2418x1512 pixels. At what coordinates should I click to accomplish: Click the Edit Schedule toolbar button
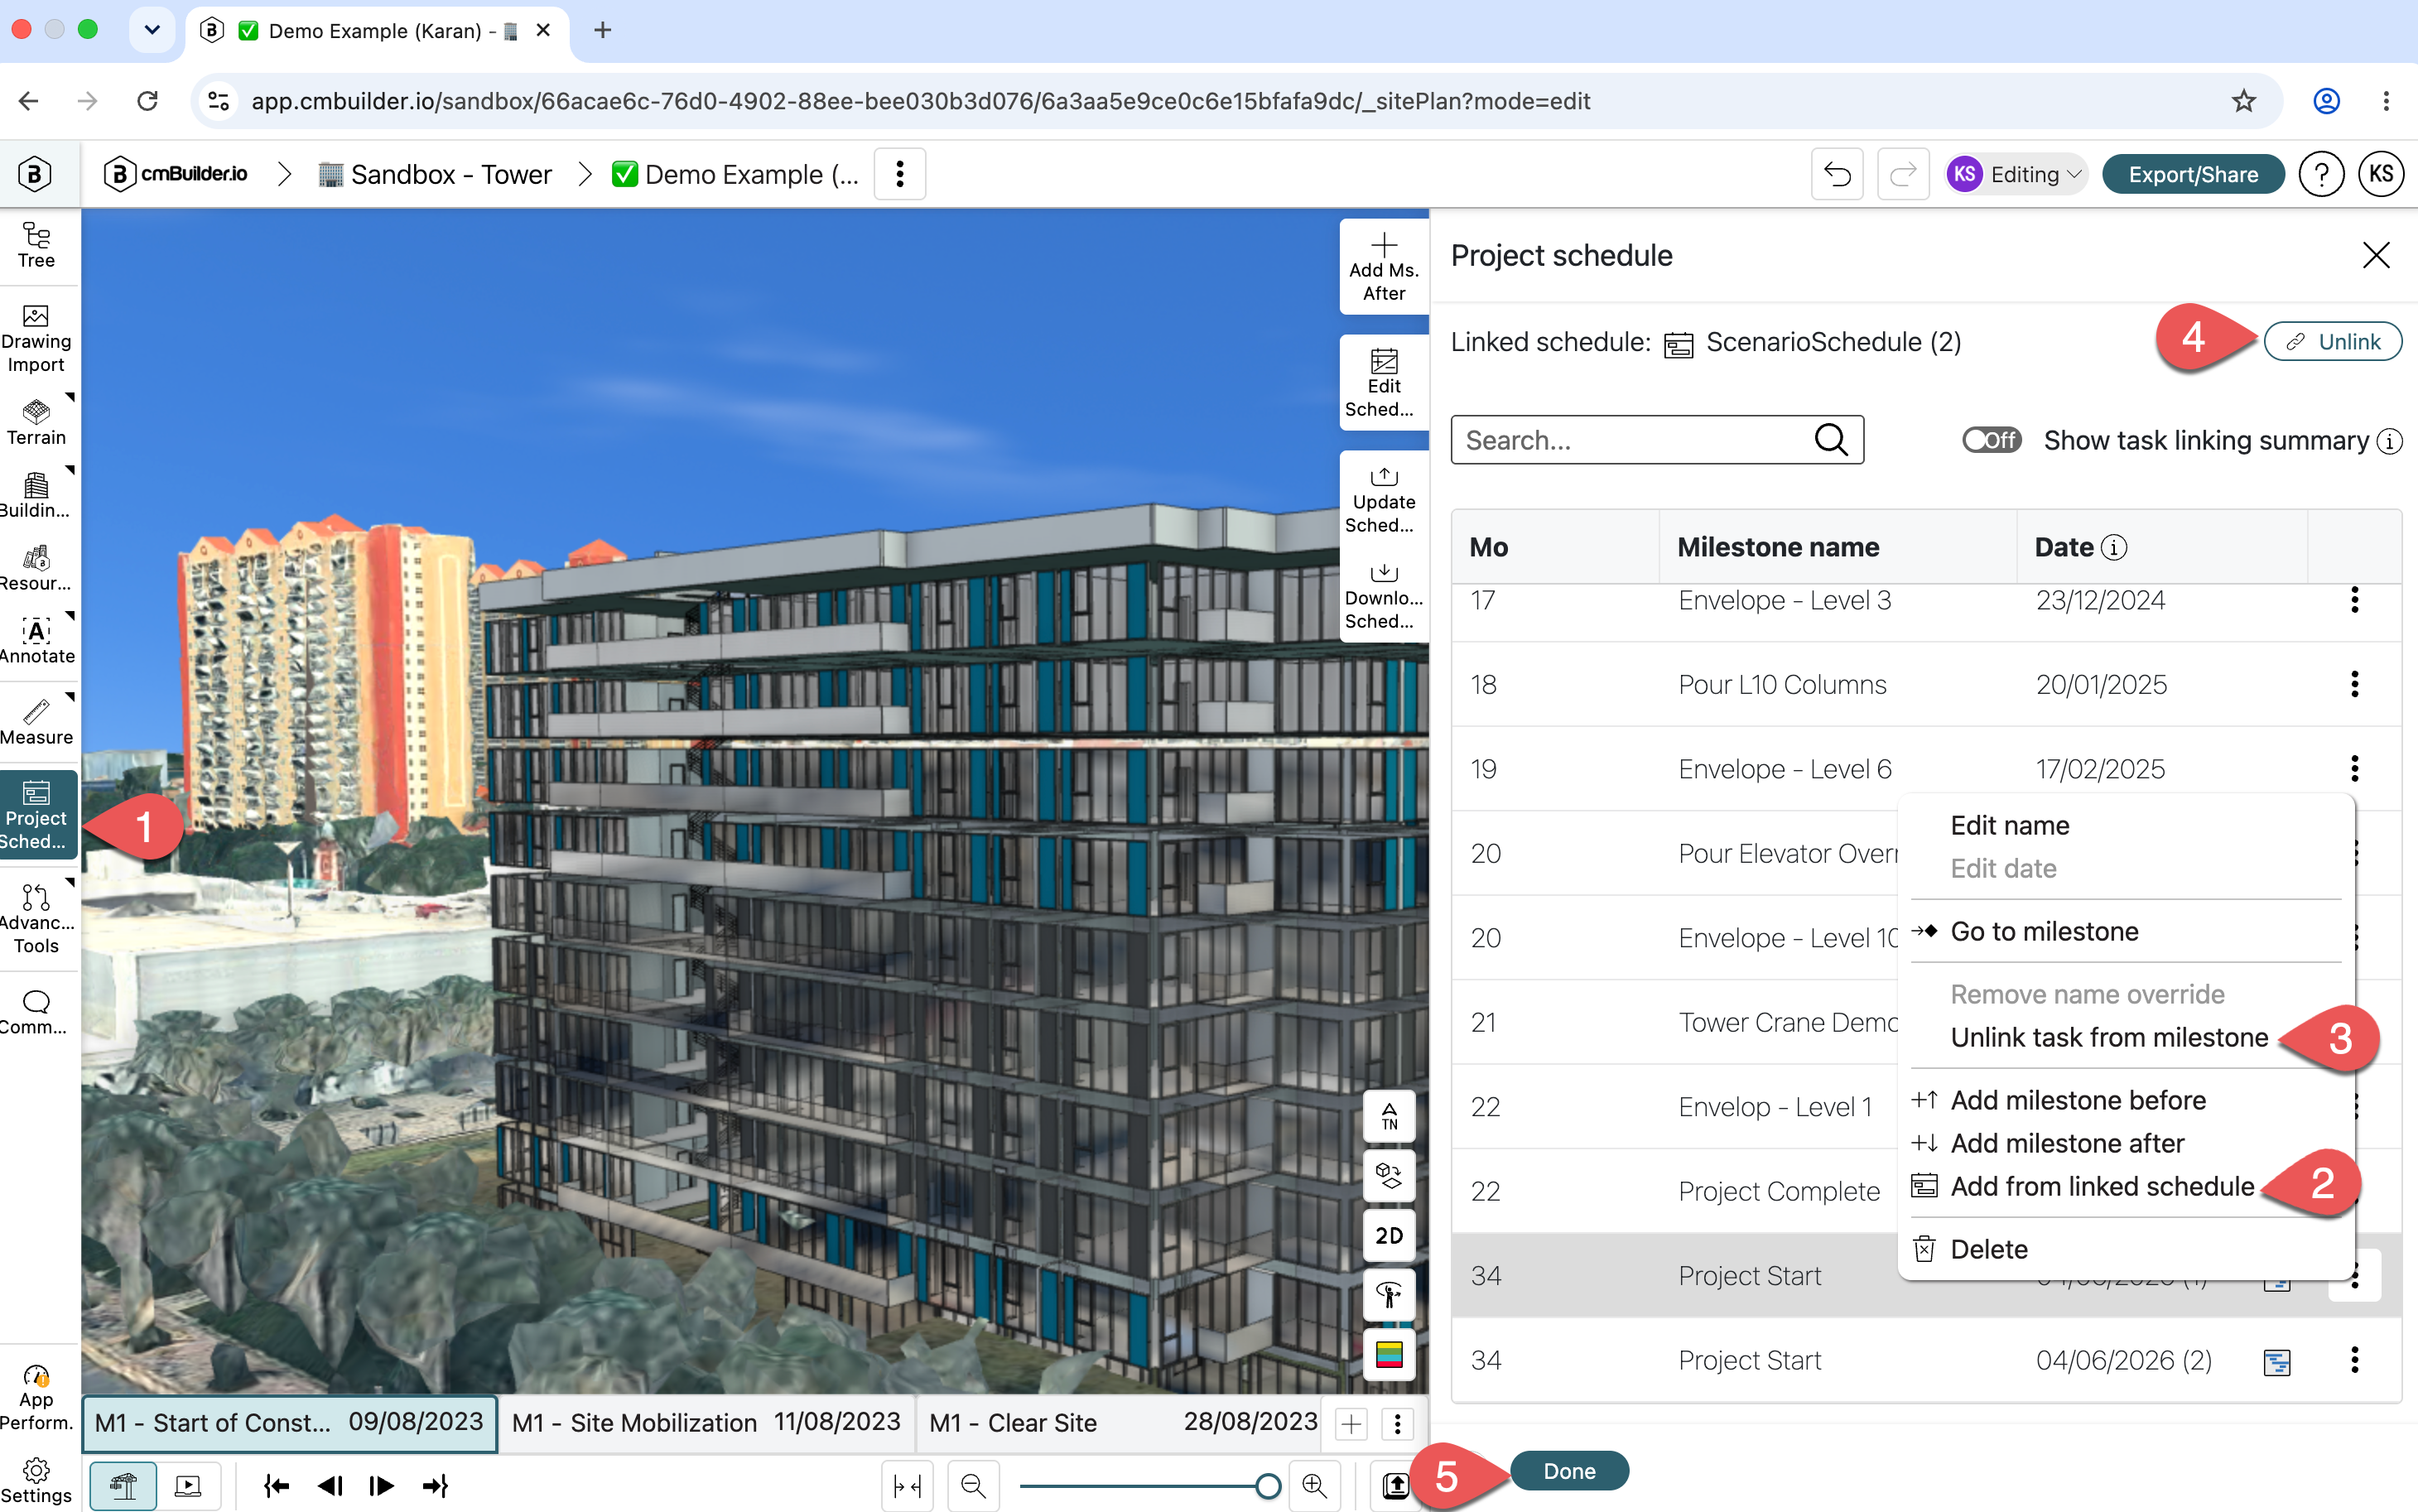1384,383
